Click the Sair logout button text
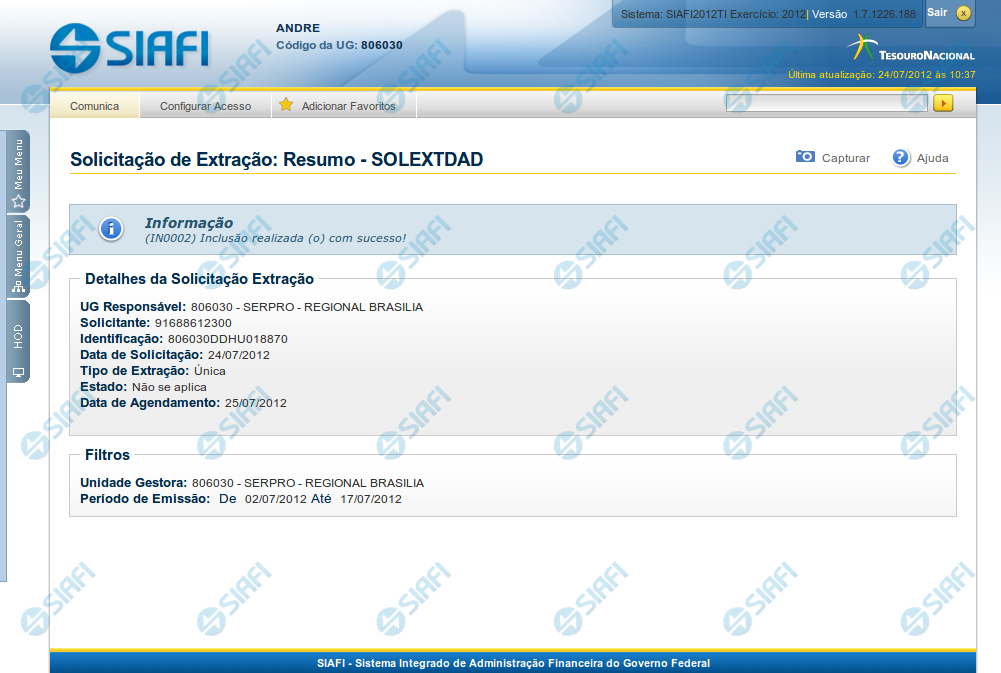Screen dimensions: 1001x673 [x=937, y=12]
